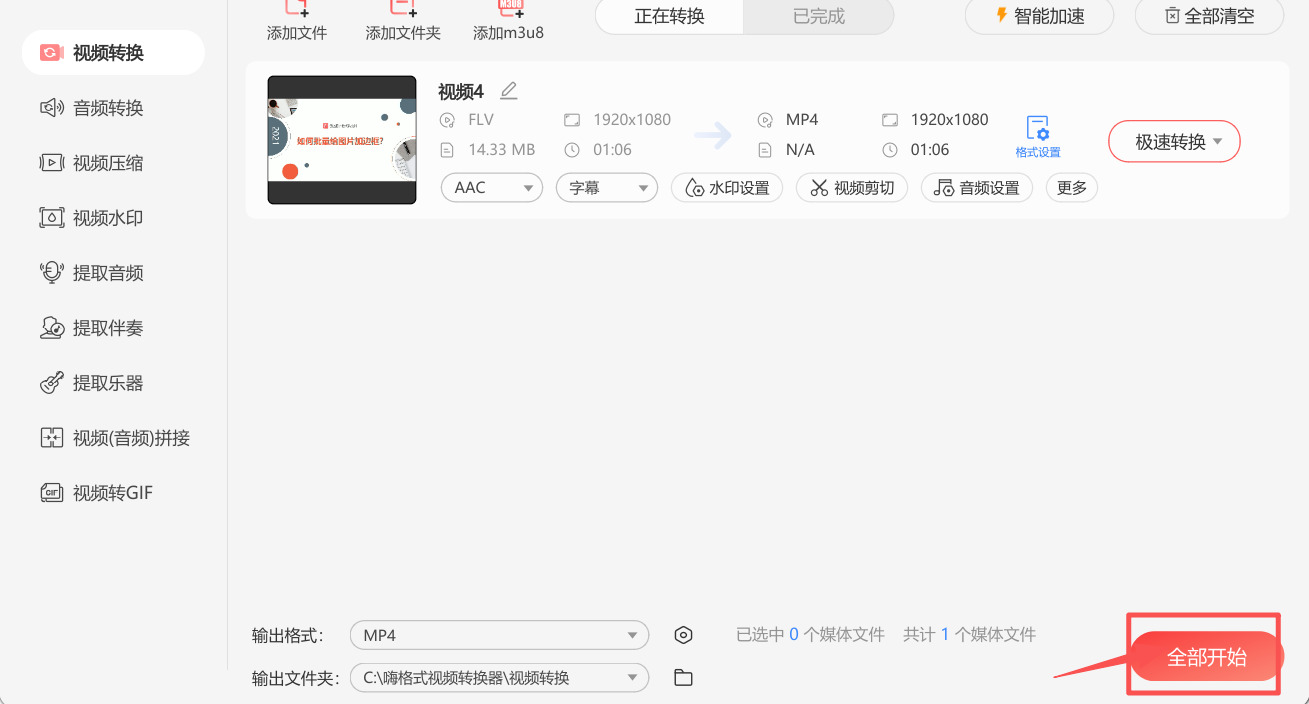Click the folder icon beside 输出文件夹
1309x704 pixels.
[683, 677]
